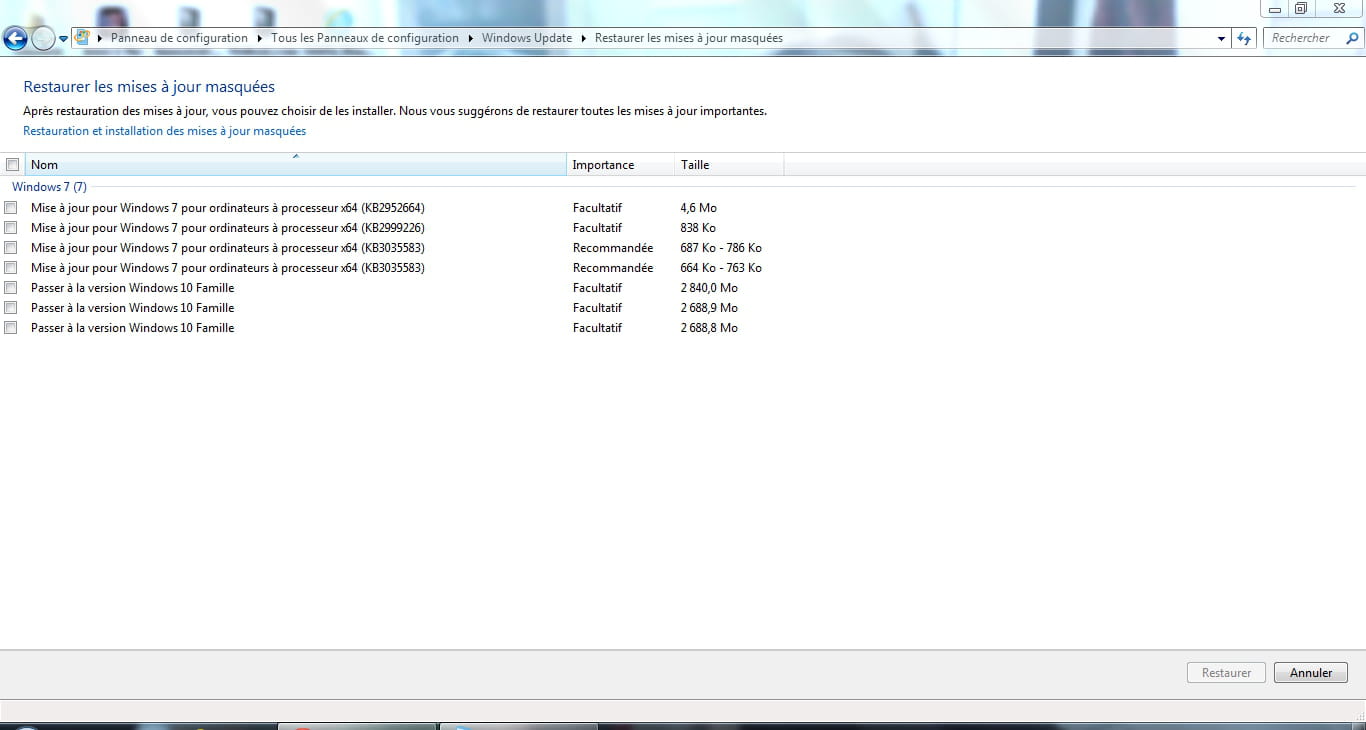Open 'Restauration et installation des mises à jour masquées' link
1366x730 pixels.
click(165, 131)
